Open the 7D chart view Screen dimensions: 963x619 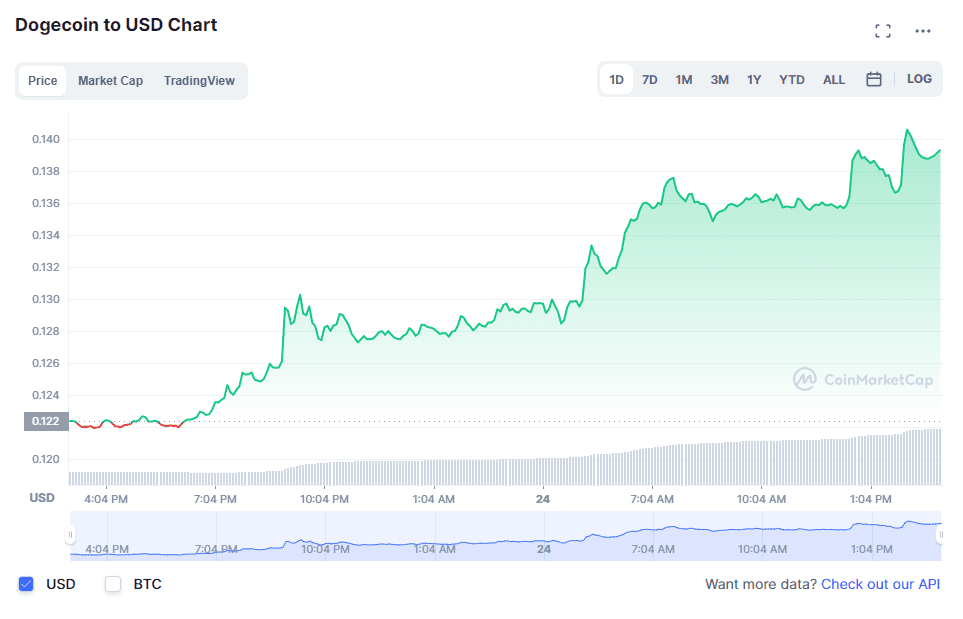tap(649, 78)
